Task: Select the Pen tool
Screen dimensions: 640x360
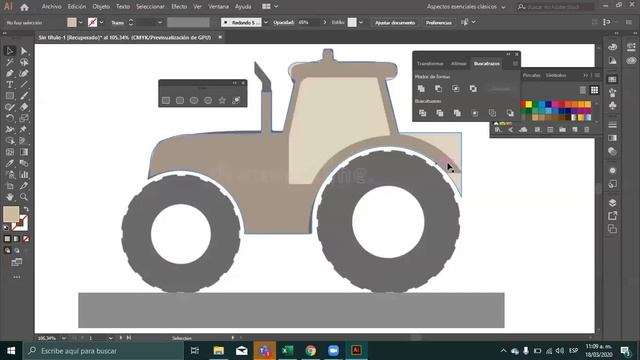Action: tap(10, 73)
